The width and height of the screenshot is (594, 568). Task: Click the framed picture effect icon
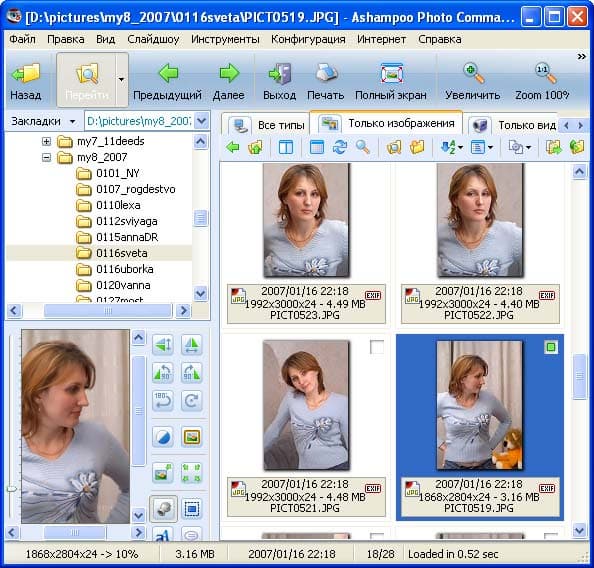click(191, 437)
